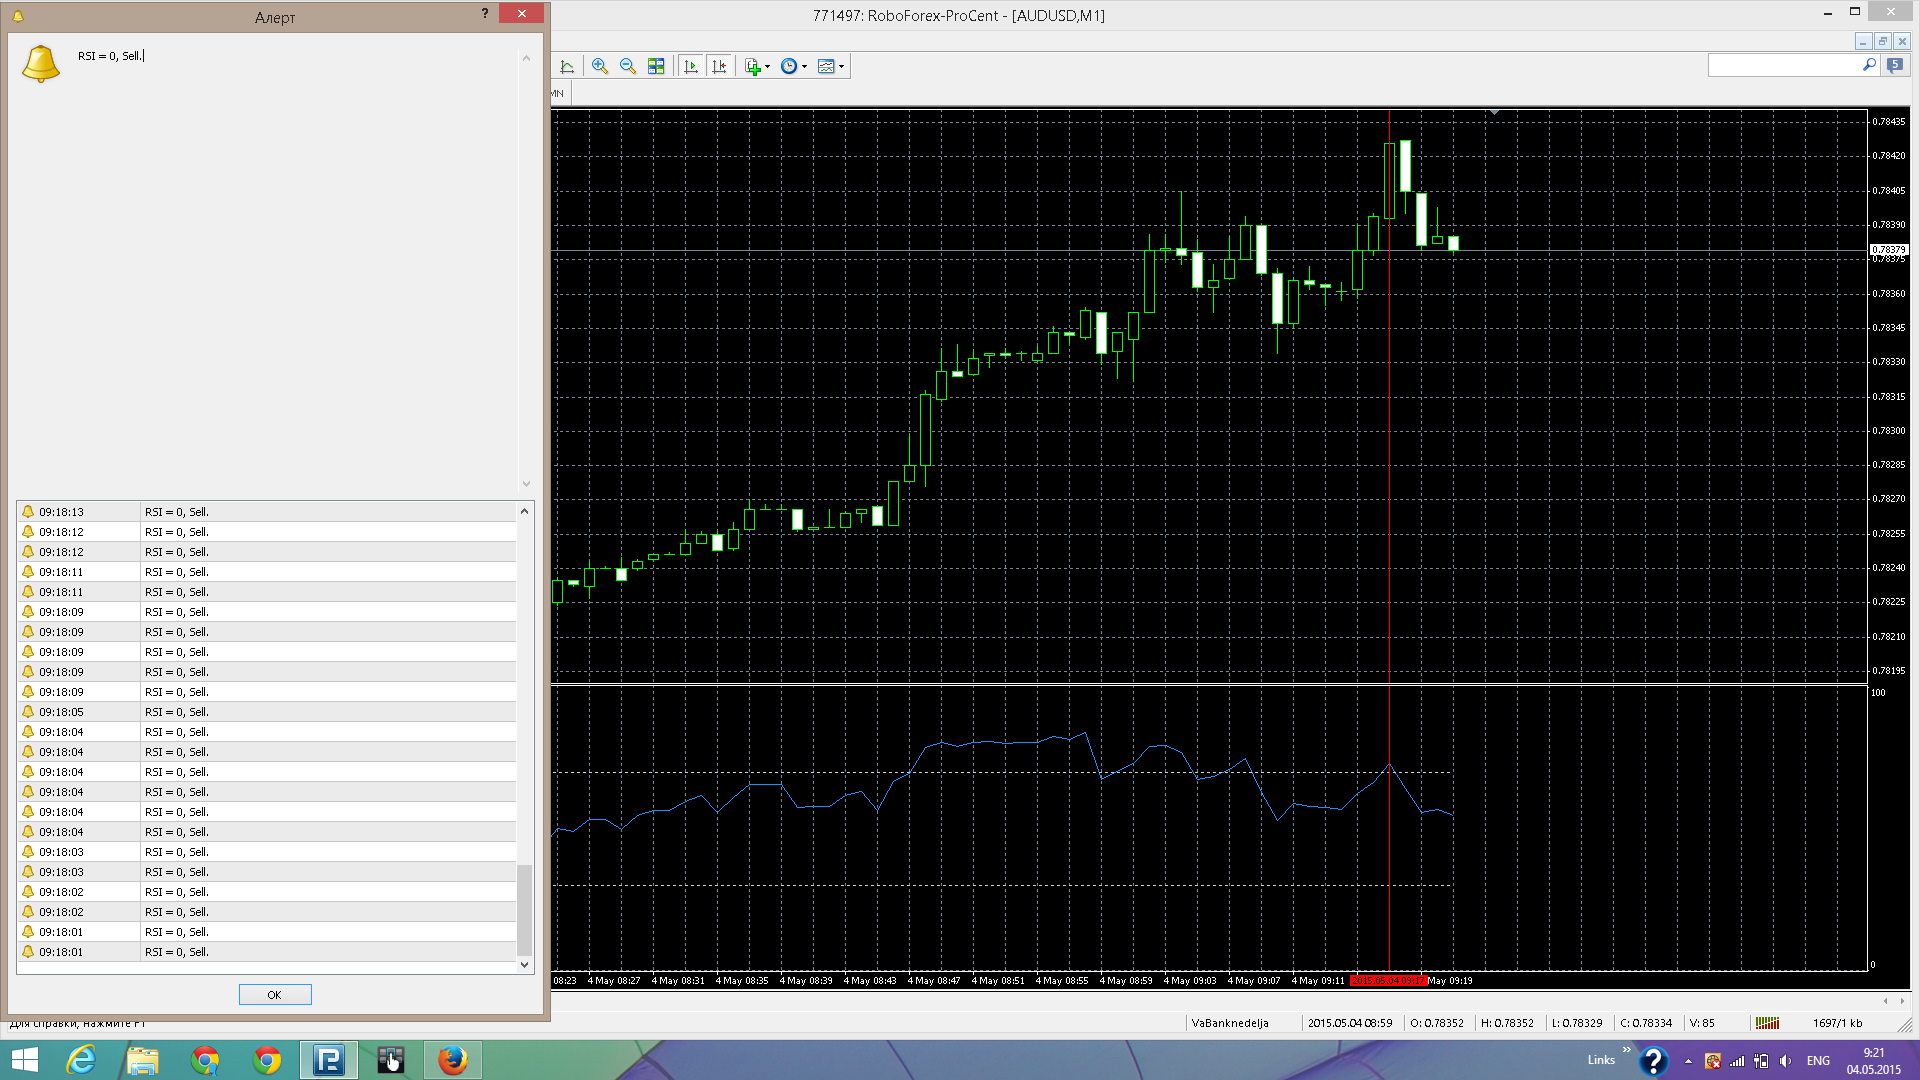Viewport: 1920px width, 1080px height.
Task: Click the line chart icon in toolbar
Action: pos(567,66)
